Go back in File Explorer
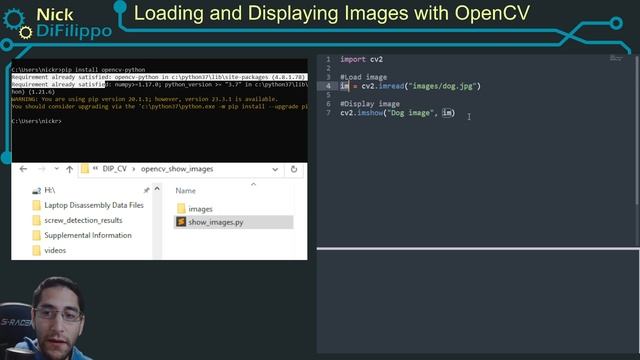The width and height of the screenshot is (640, 360). tap(23, 169)
